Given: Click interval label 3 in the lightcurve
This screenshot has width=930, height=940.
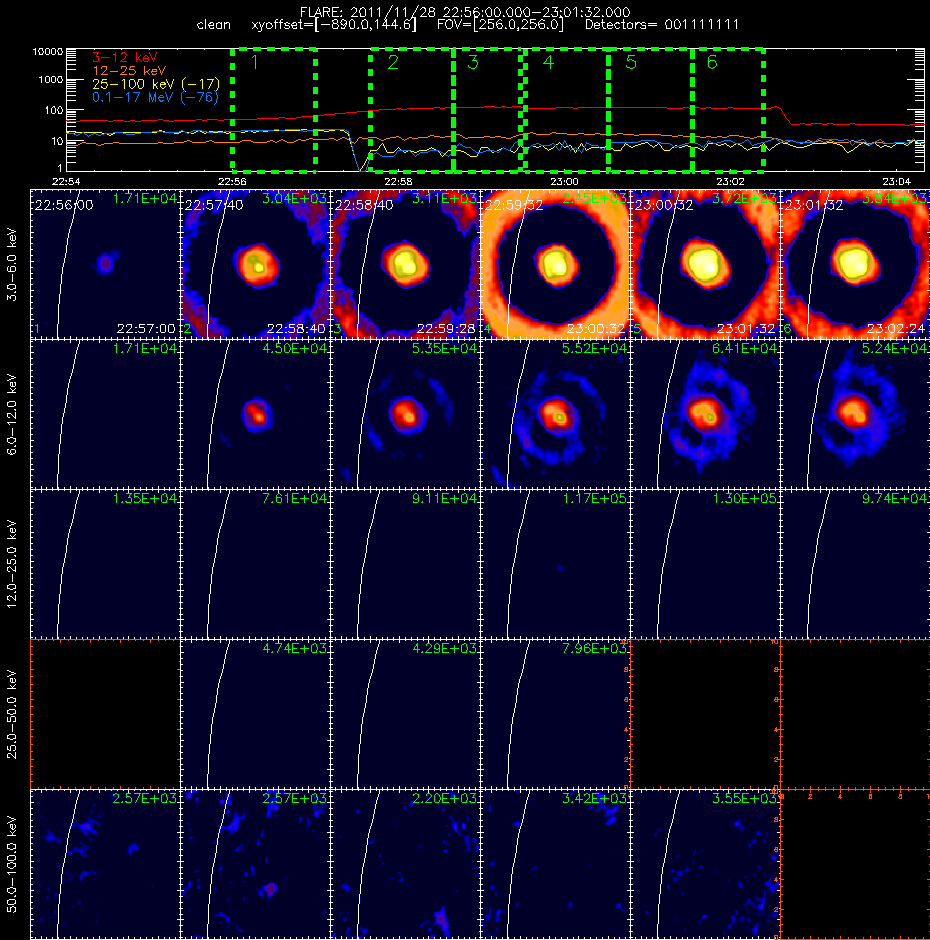Looking at the screenshot, I should pos(472,62).
